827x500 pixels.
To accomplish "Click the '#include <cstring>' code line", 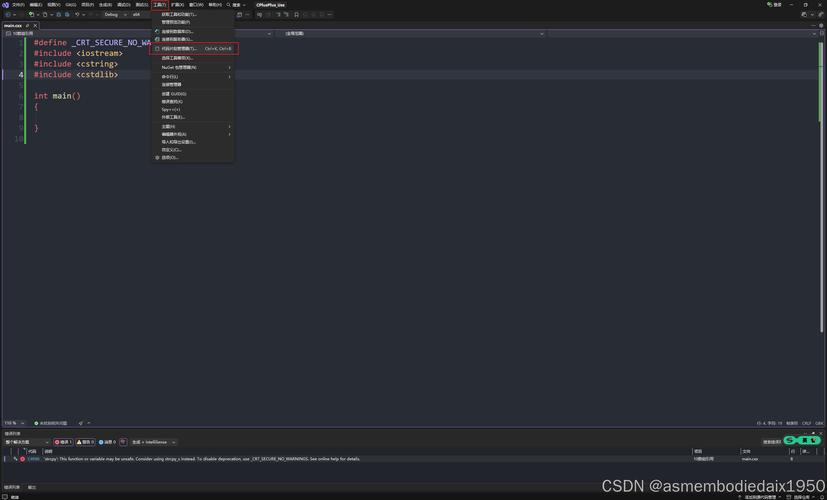I will [76, 64].
